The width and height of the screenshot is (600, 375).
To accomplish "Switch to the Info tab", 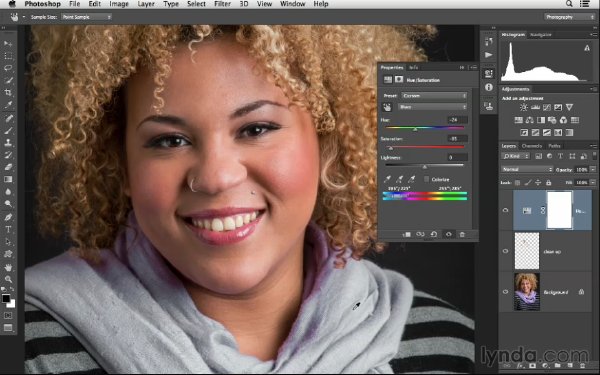I will [414, 67].
